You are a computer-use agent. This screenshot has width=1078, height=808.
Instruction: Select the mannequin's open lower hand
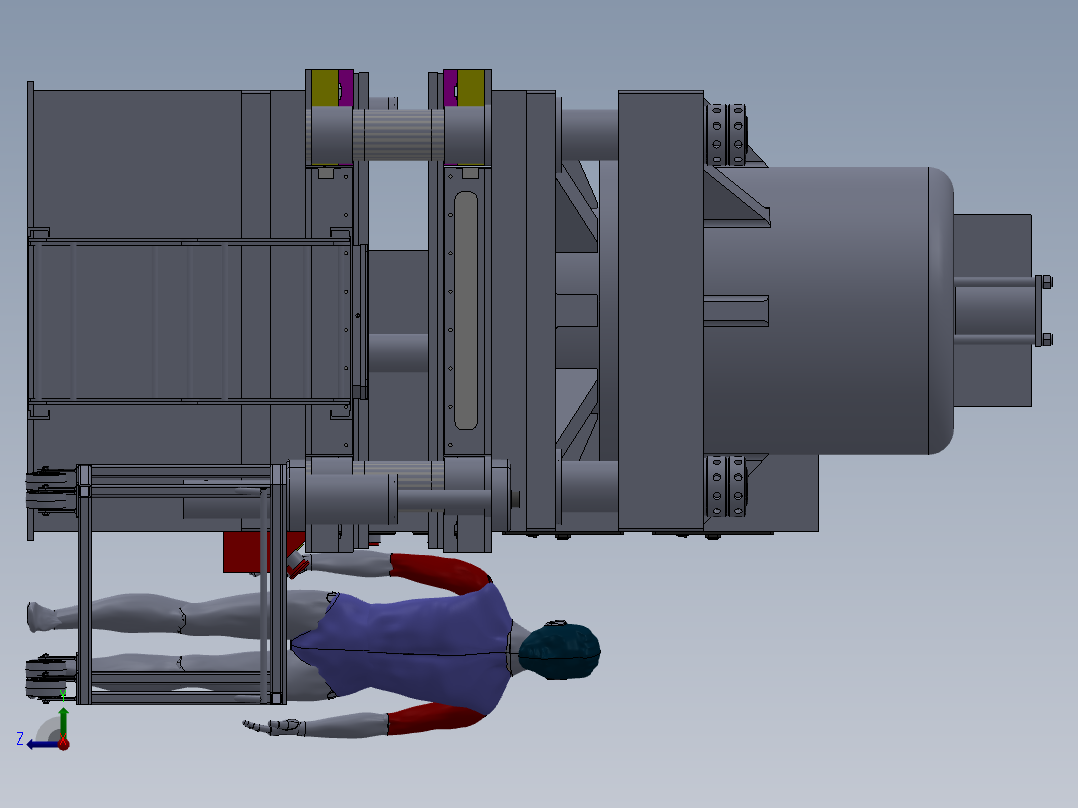[x=274, y=726]
